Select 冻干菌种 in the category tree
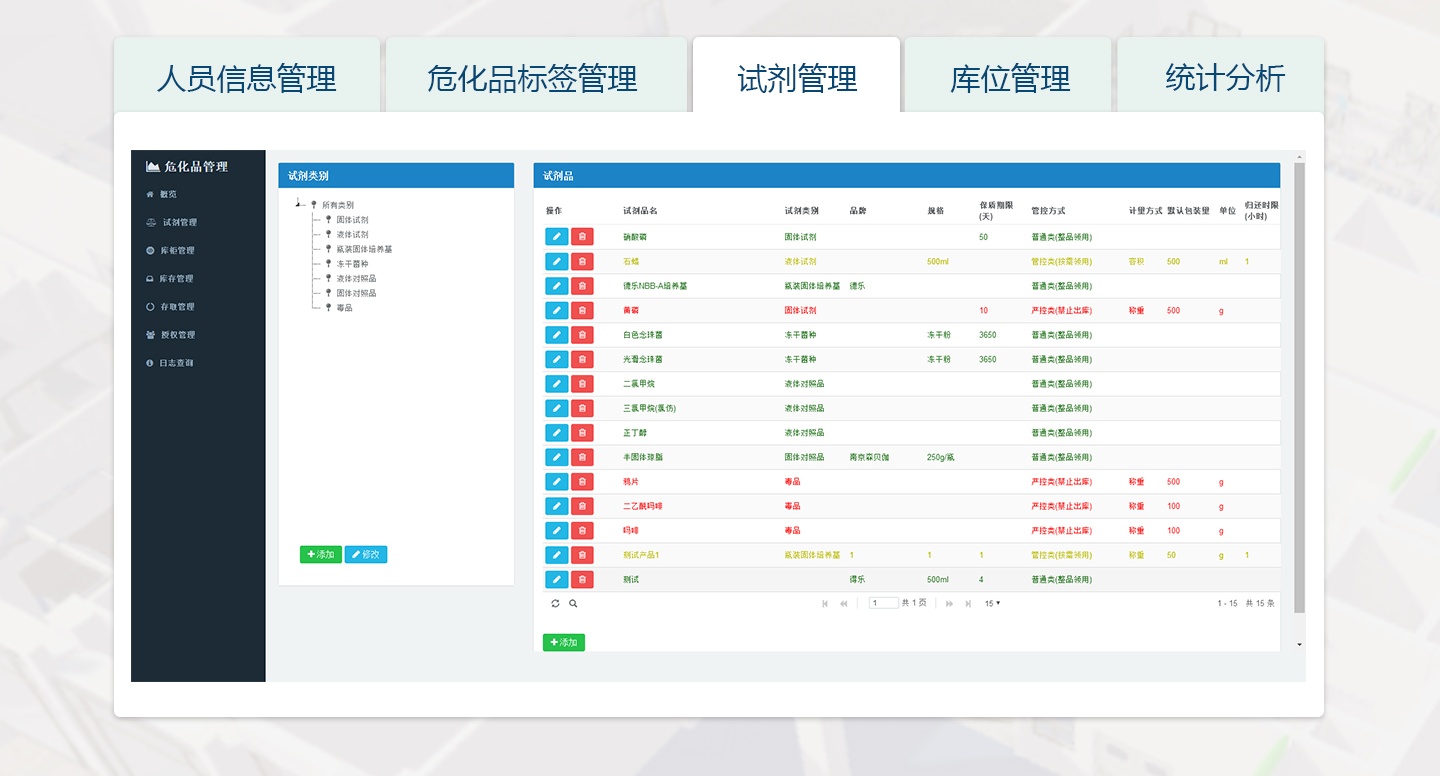The height and width of the screenshot is (776, 1440). point(352,264)
